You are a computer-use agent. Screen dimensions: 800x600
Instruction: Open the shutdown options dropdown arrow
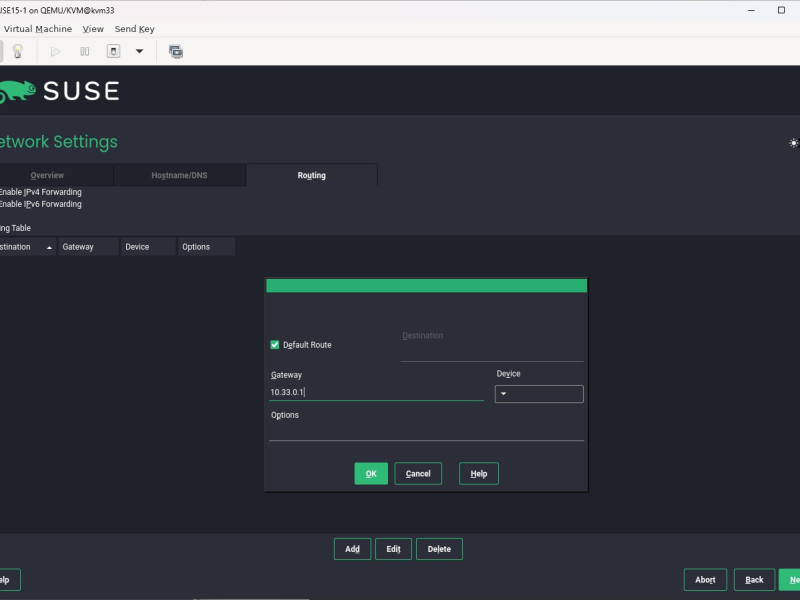139,52
